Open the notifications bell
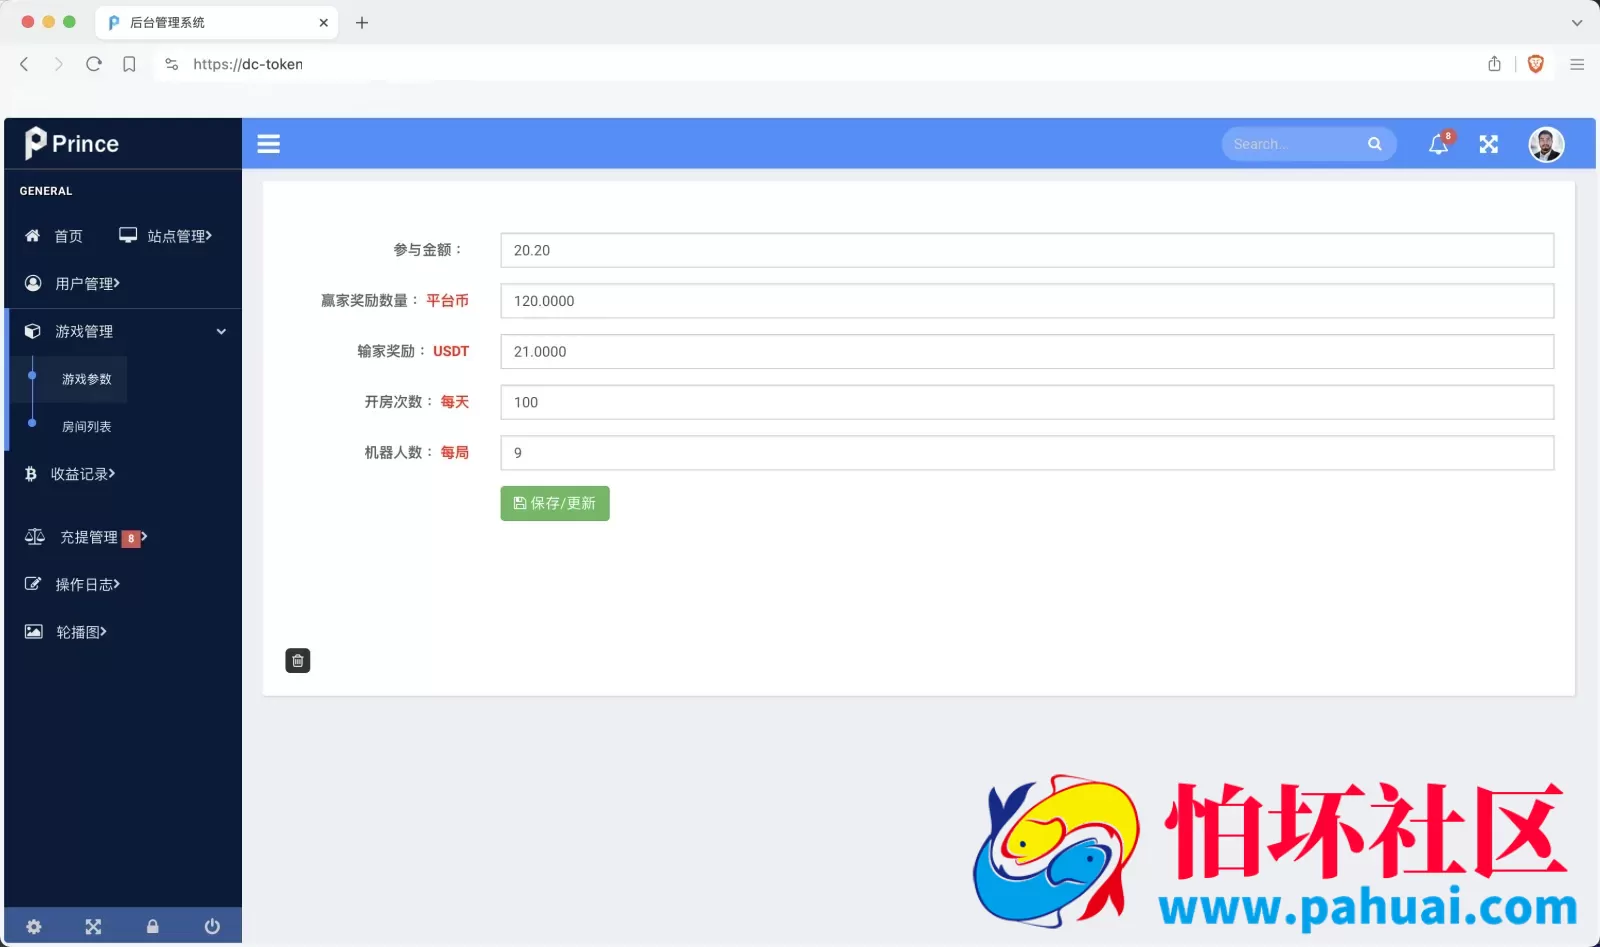 tap(1439, 144)
